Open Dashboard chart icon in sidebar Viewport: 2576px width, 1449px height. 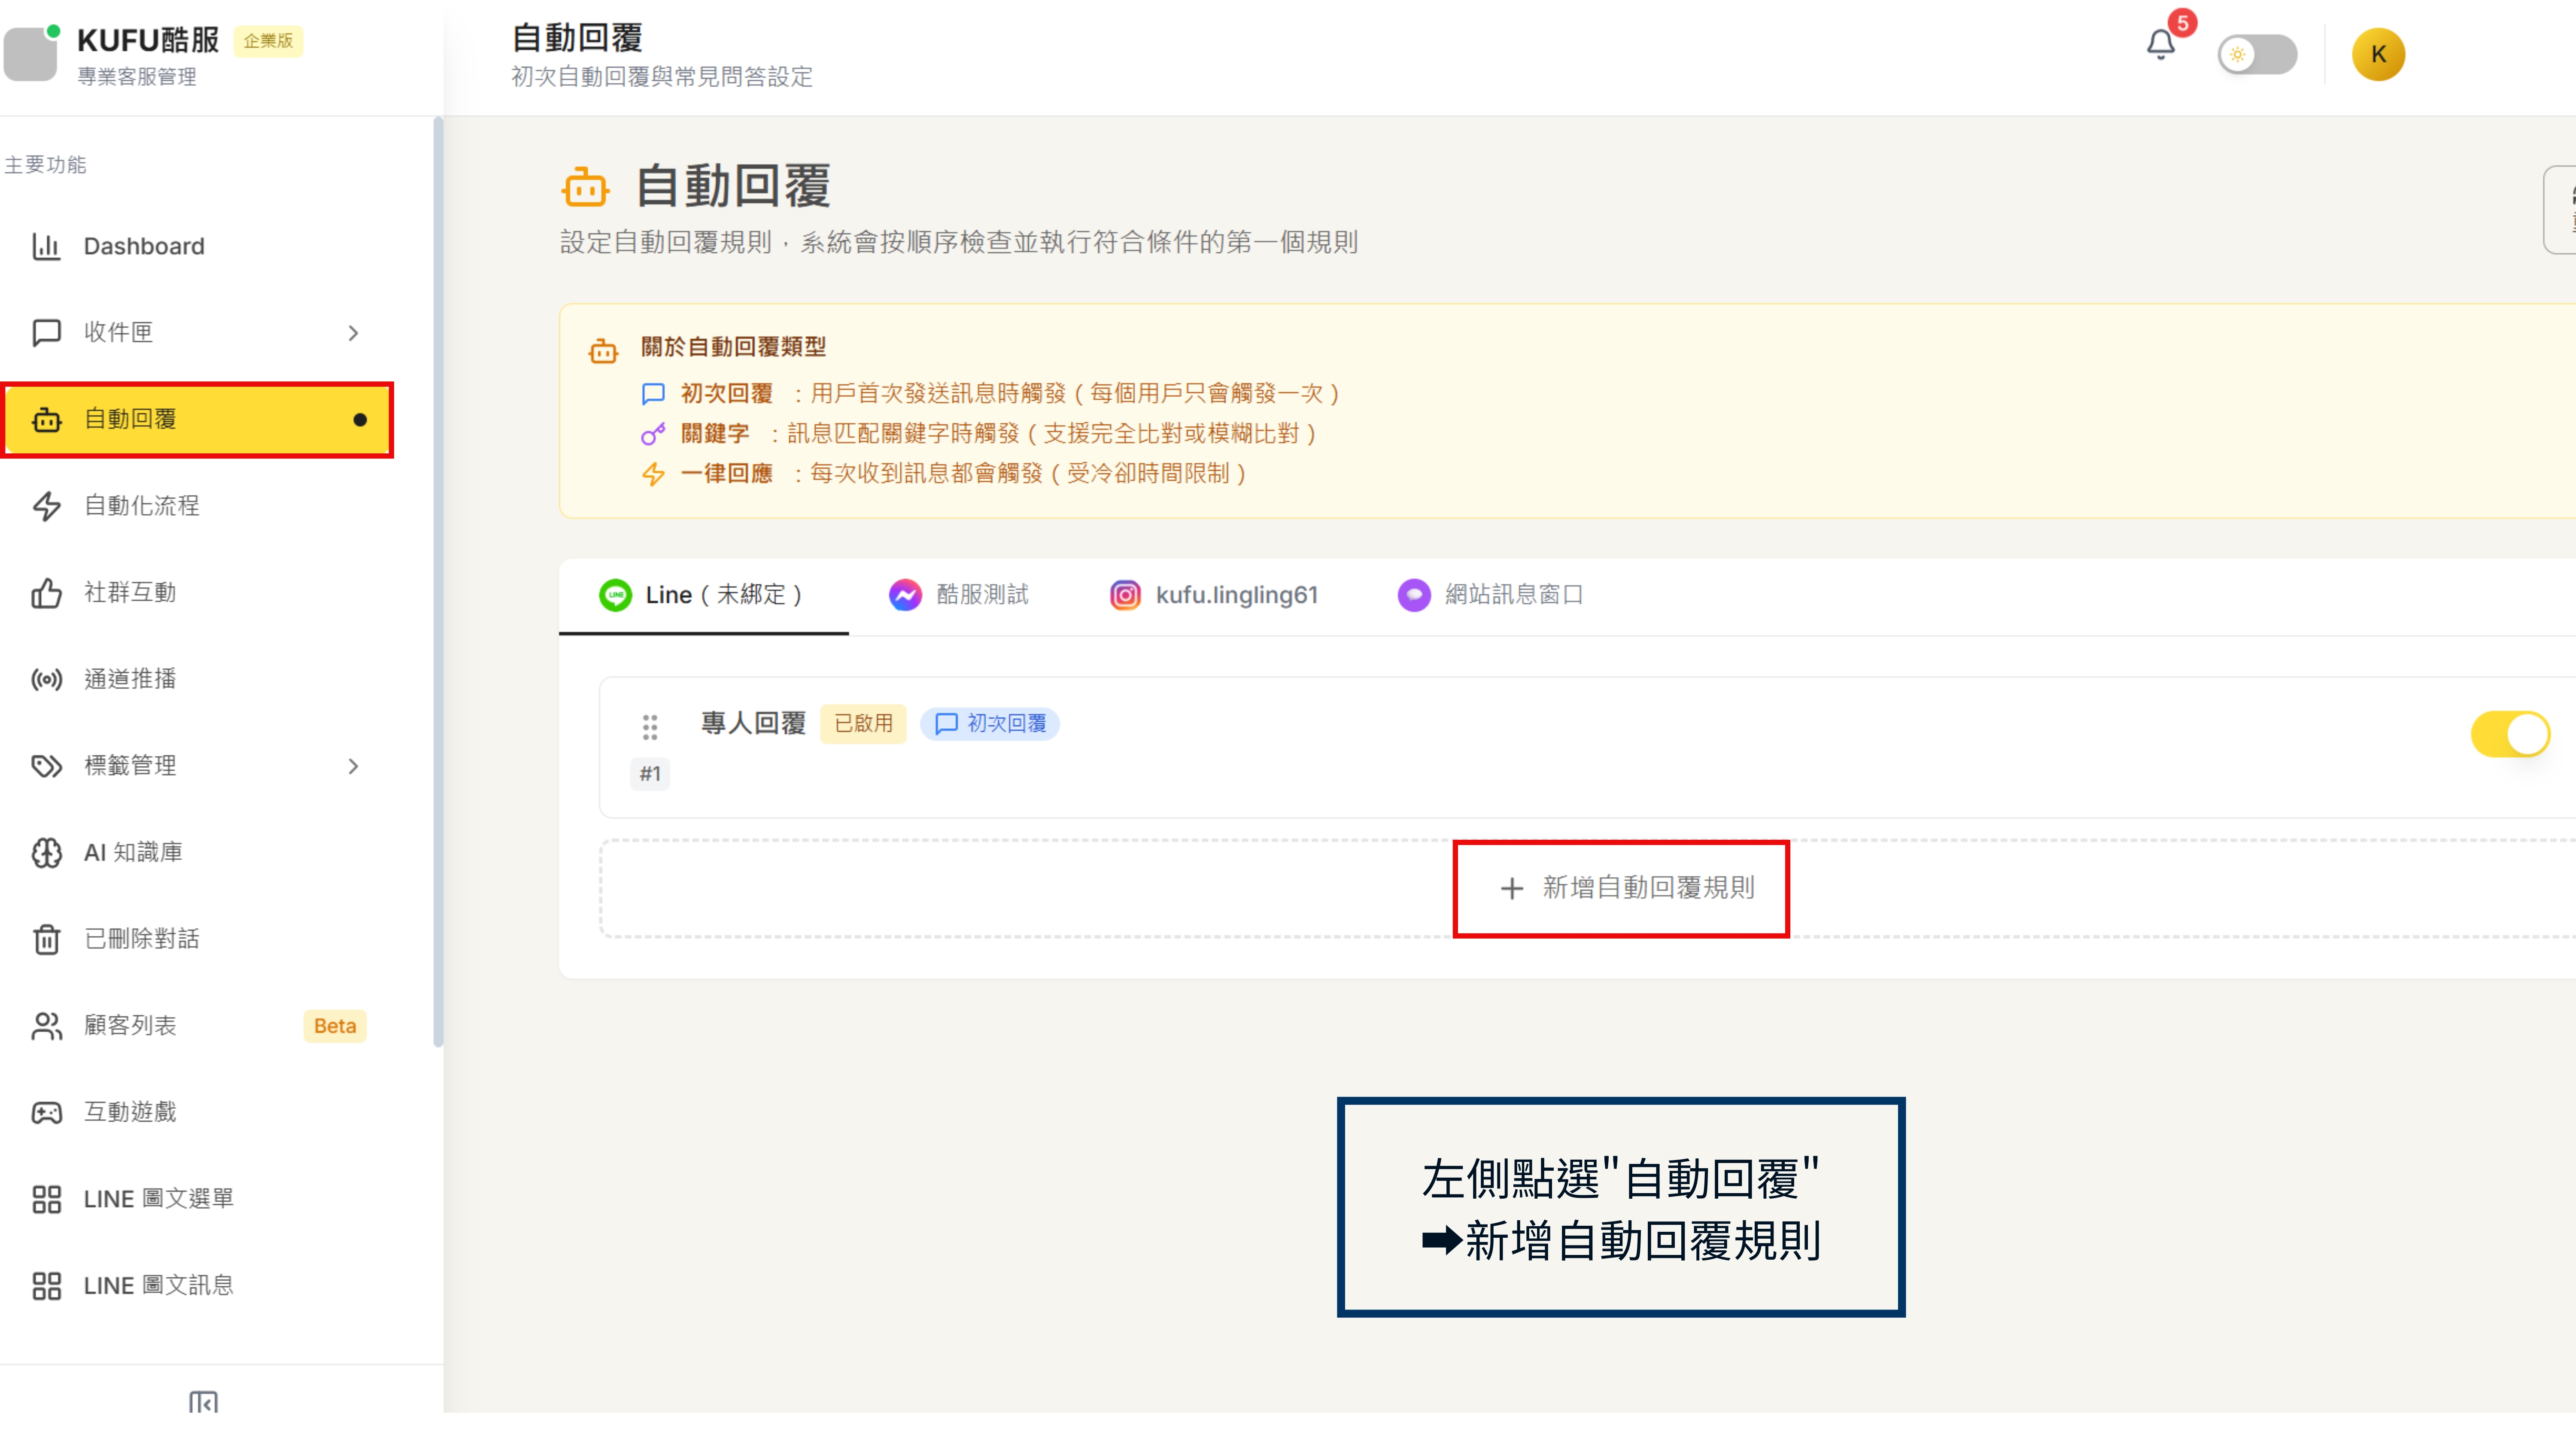point(47,246)
